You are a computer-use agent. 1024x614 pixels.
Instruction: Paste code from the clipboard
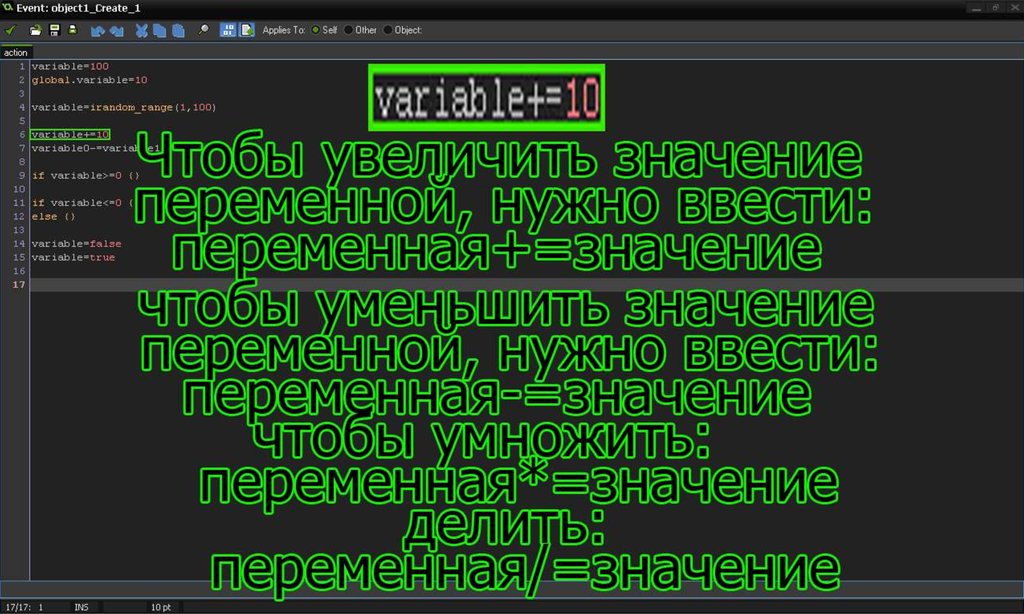[x=178, y=31]
